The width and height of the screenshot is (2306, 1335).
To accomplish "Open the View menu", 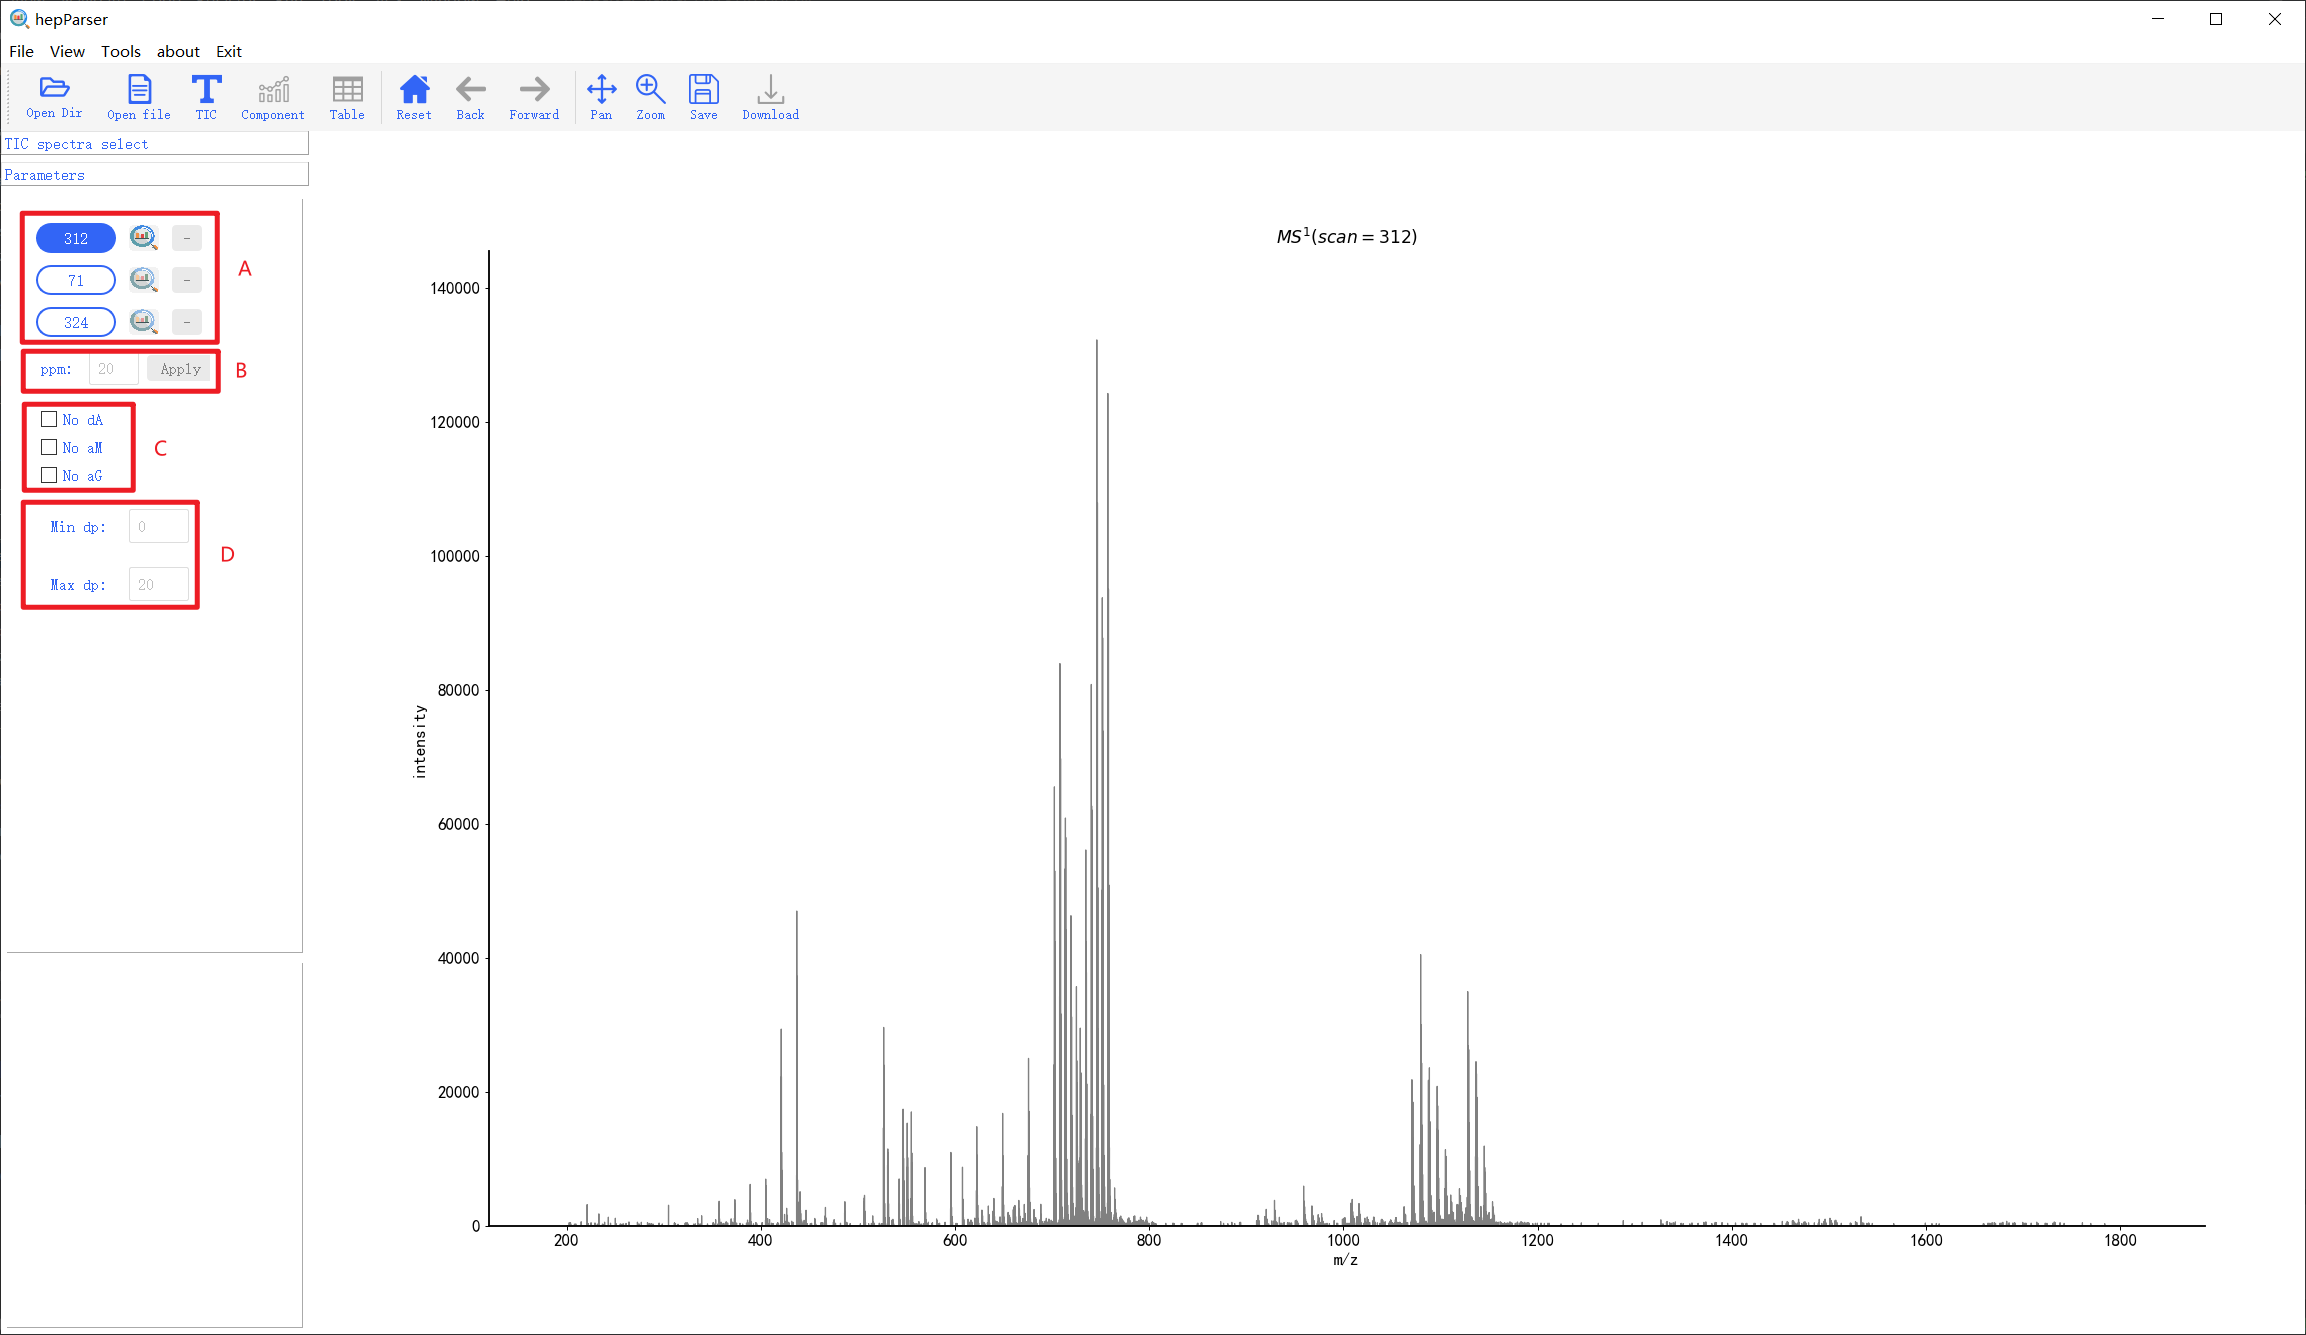I will (67, 51).
